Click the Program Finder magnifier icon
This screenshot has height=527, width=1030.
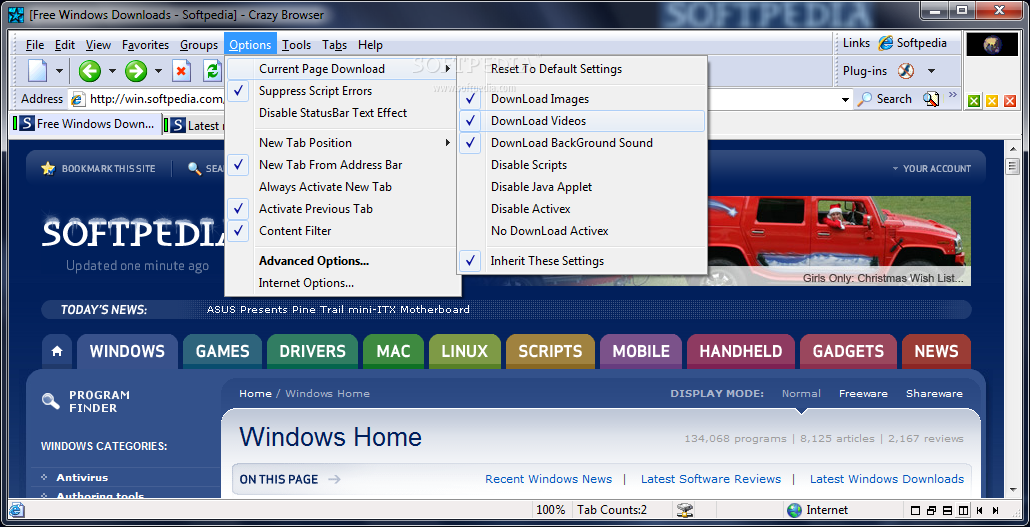[x=51, y=401]
